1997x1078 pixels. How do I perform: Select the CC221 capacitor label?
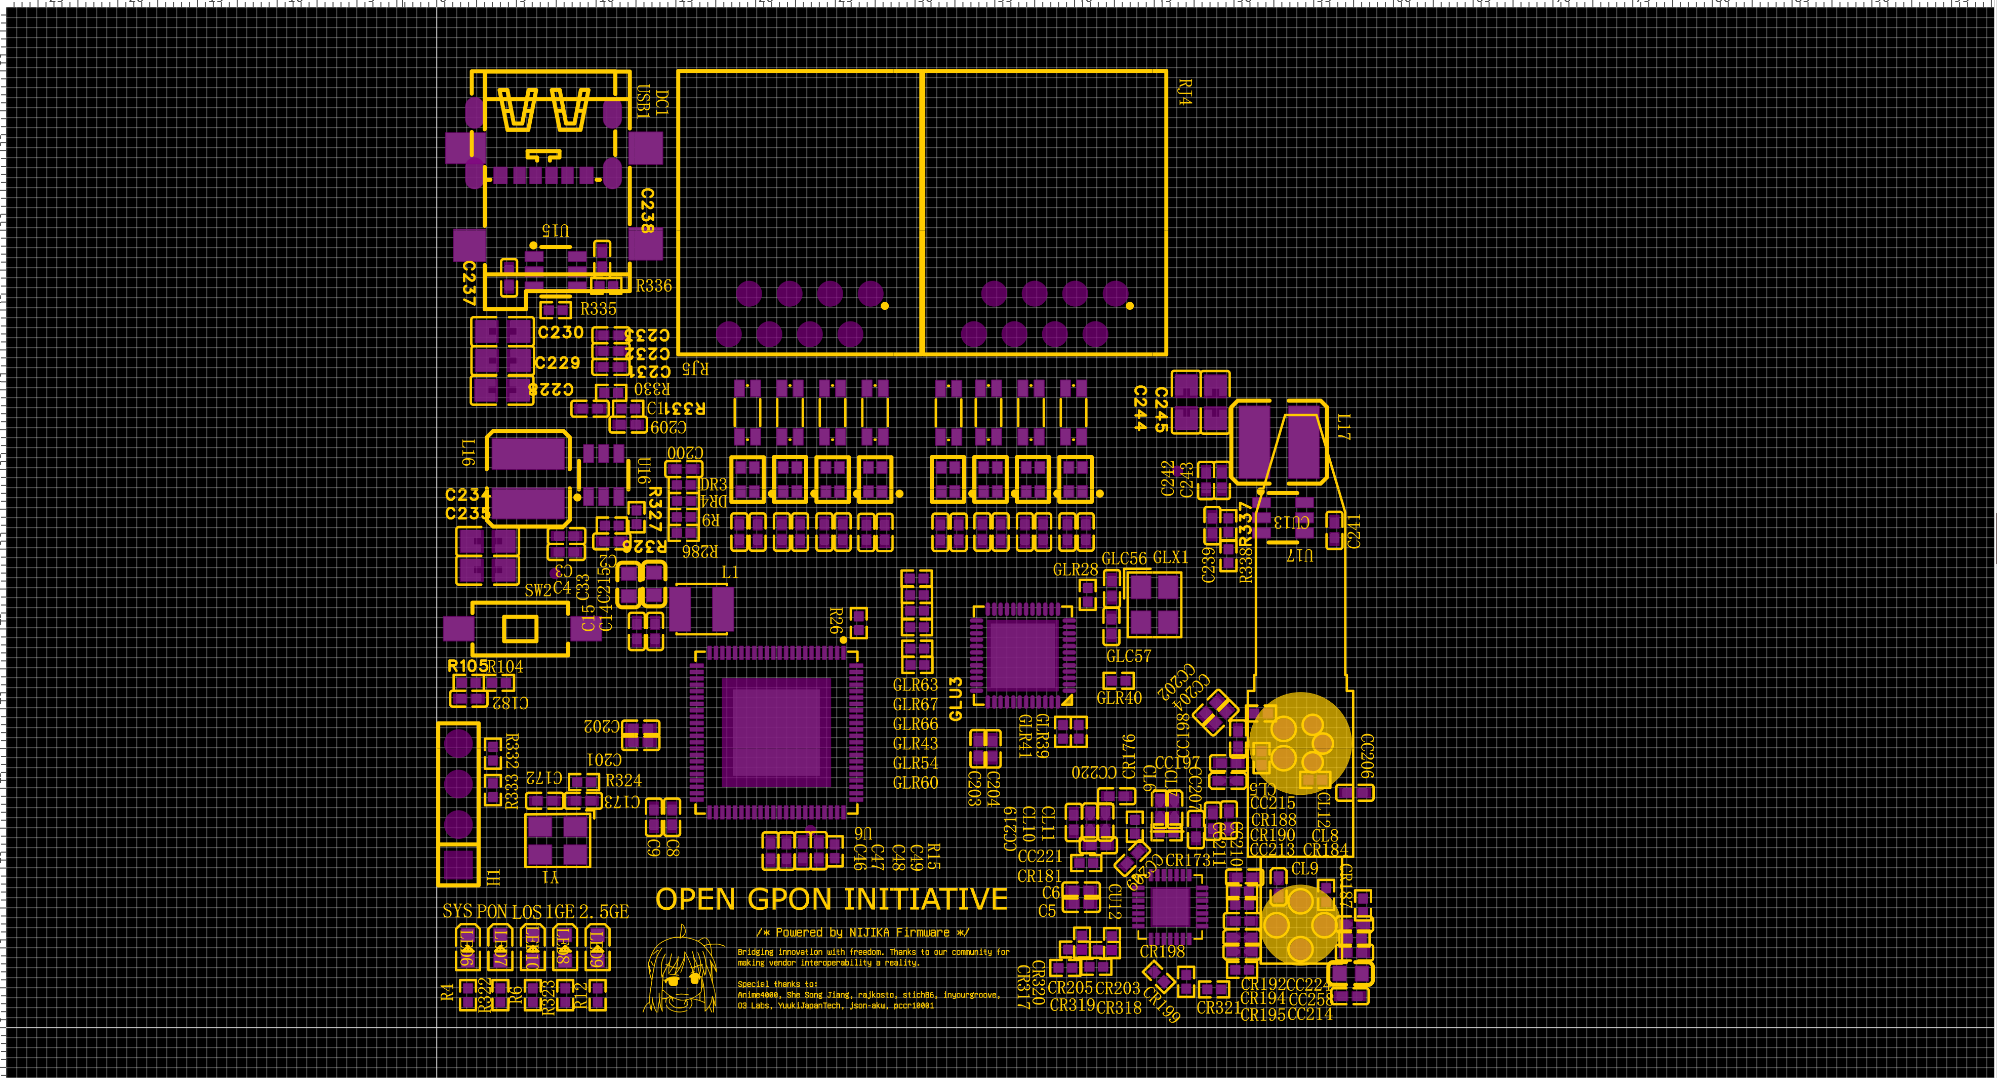tap(1040, 856)
